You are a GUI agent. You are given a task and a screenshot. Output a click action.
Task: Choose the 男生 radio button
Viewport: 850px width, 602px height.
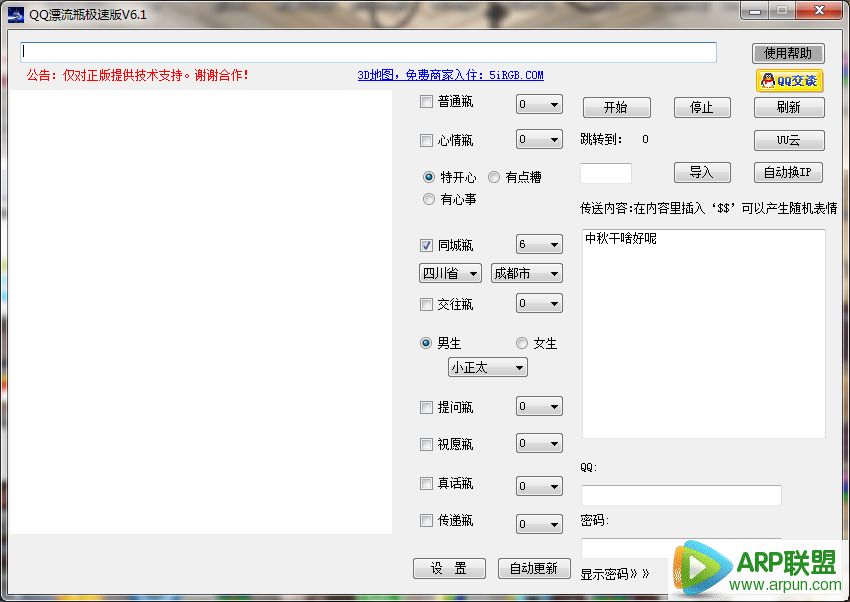tap(426, 343)
